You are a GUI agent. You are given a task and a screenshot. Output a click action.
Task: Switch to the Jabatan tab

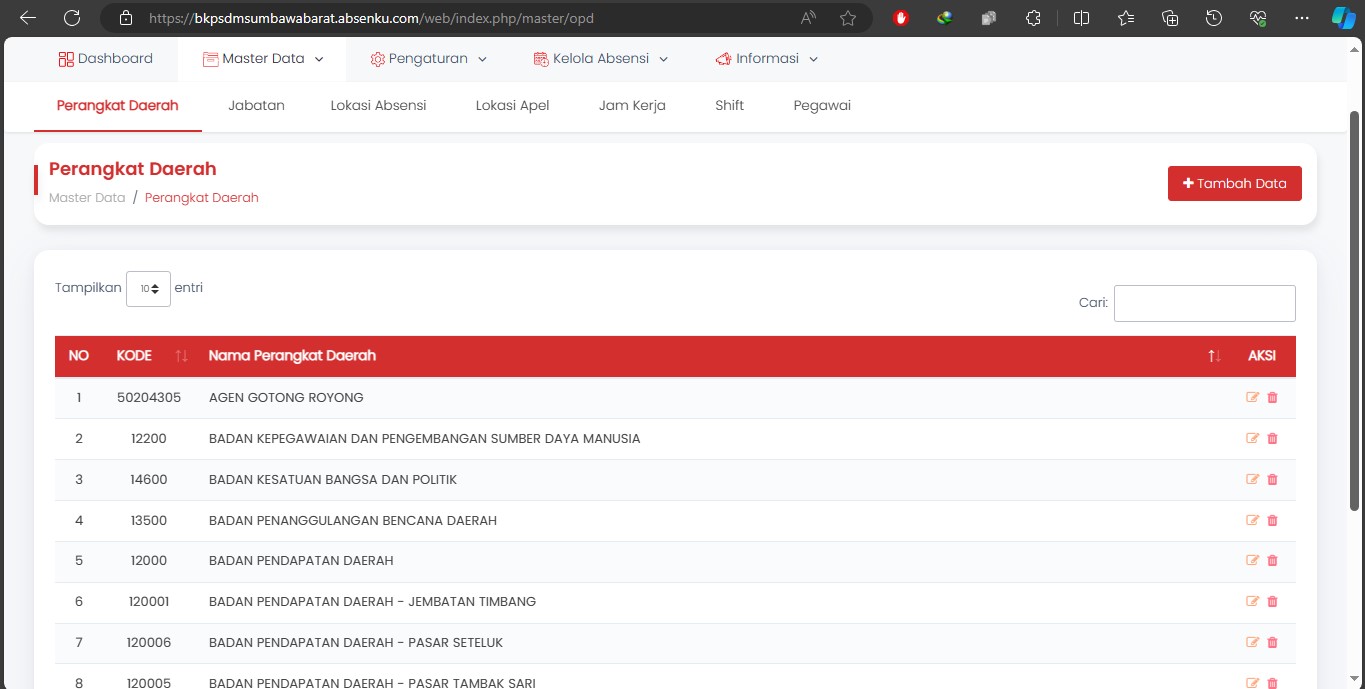coord(256,105)
